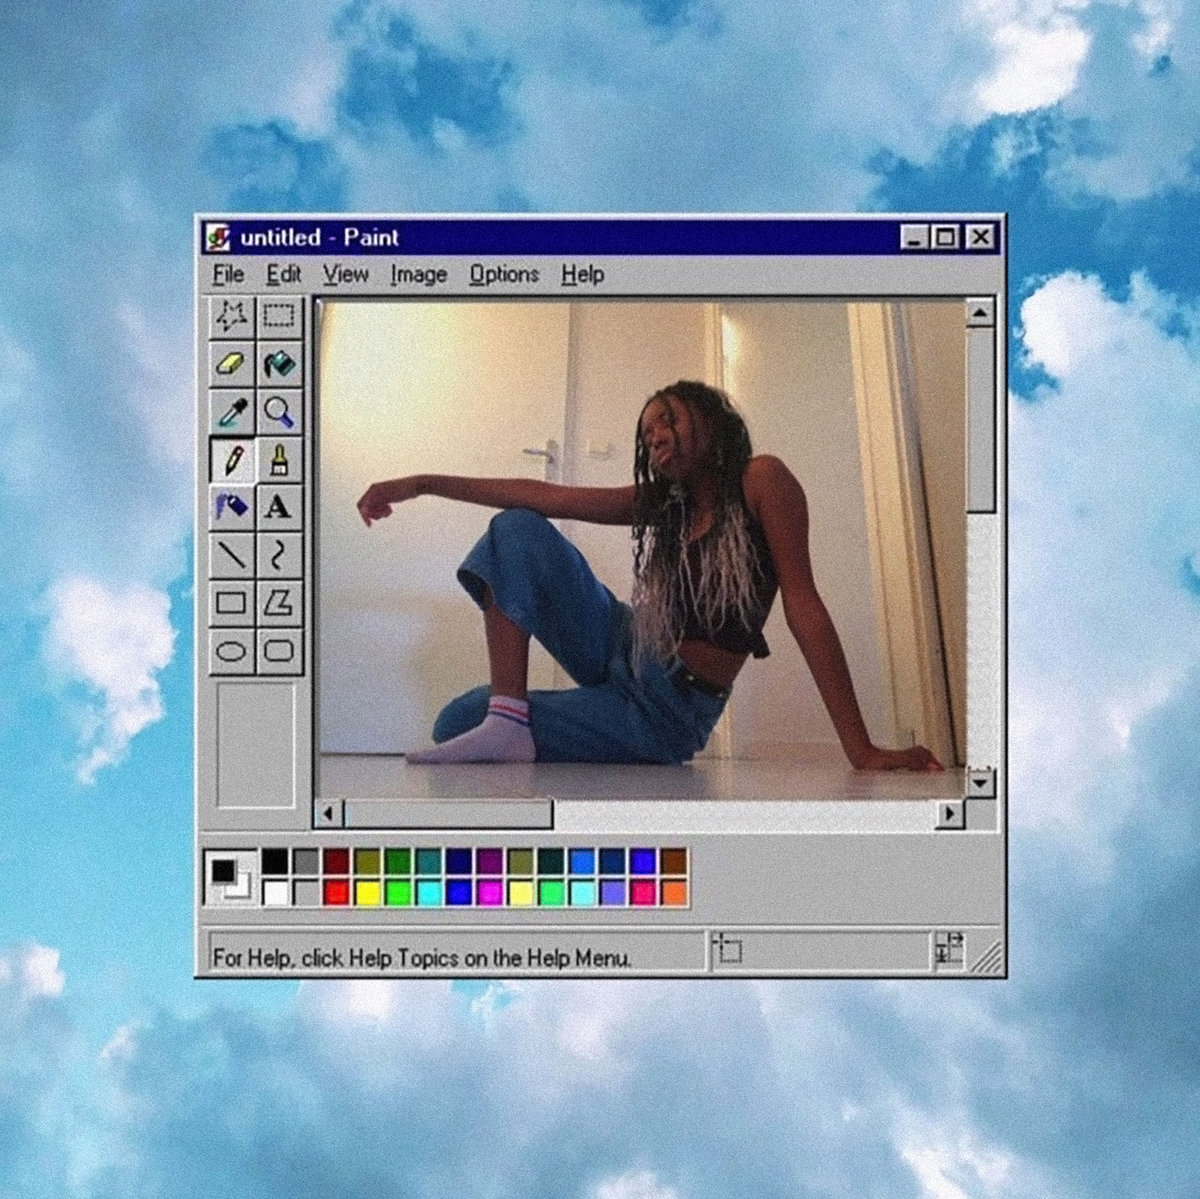Image resolution: width=1200 pixels, height=1199 pixels.
Task: Pick the bright red color swatch
Action: point(337,893)
